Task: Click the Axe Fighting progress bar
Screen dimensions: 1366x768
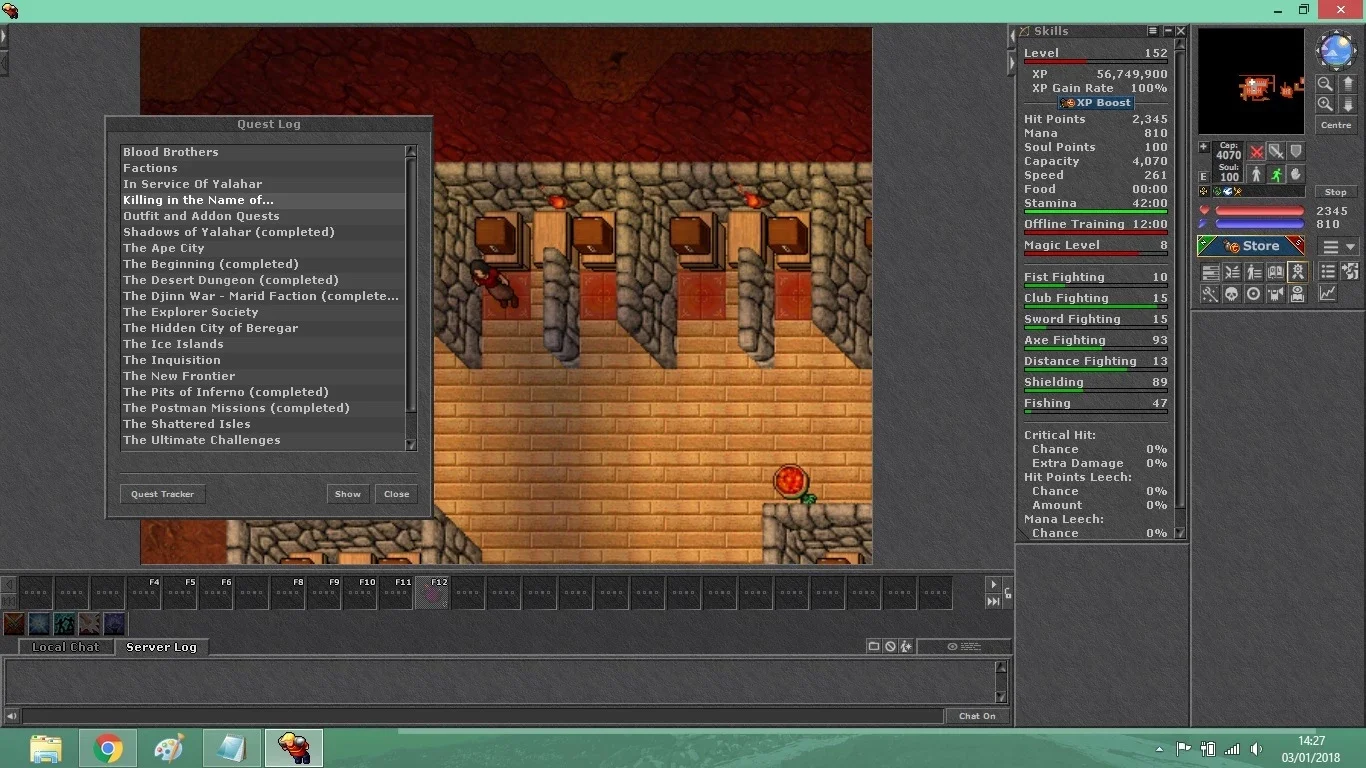Action: point(1096,349)
